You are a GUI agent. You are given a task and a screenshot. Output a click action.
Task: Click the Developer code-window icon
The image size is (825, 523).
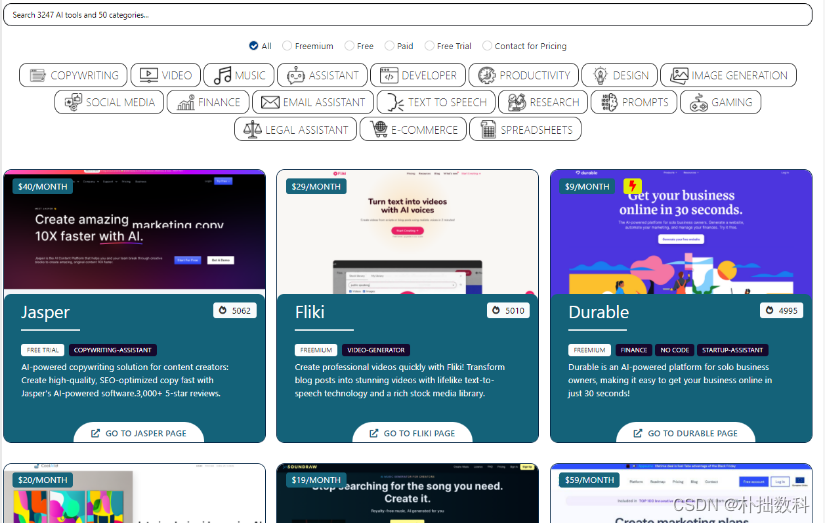pos(389,75)
